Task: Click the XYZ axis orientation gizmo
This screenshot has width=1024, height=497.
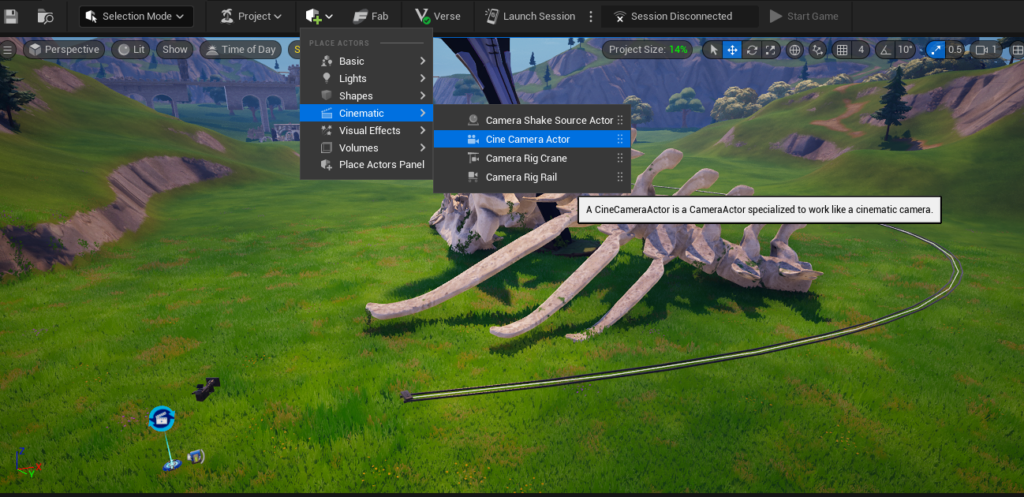Action: pyautogui.click(x=26, y=462)
